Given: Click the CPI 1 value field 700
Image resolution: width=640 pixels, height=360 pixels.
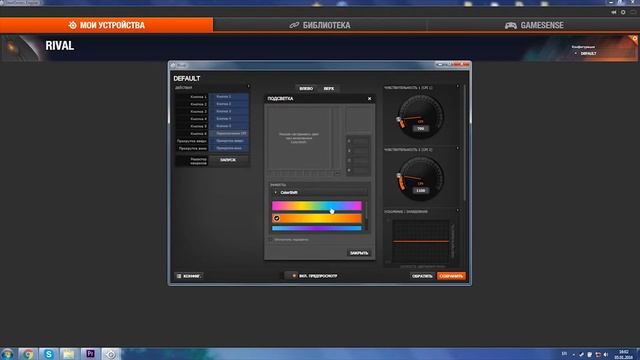Looking at the screenshot, I should point(420,129).
